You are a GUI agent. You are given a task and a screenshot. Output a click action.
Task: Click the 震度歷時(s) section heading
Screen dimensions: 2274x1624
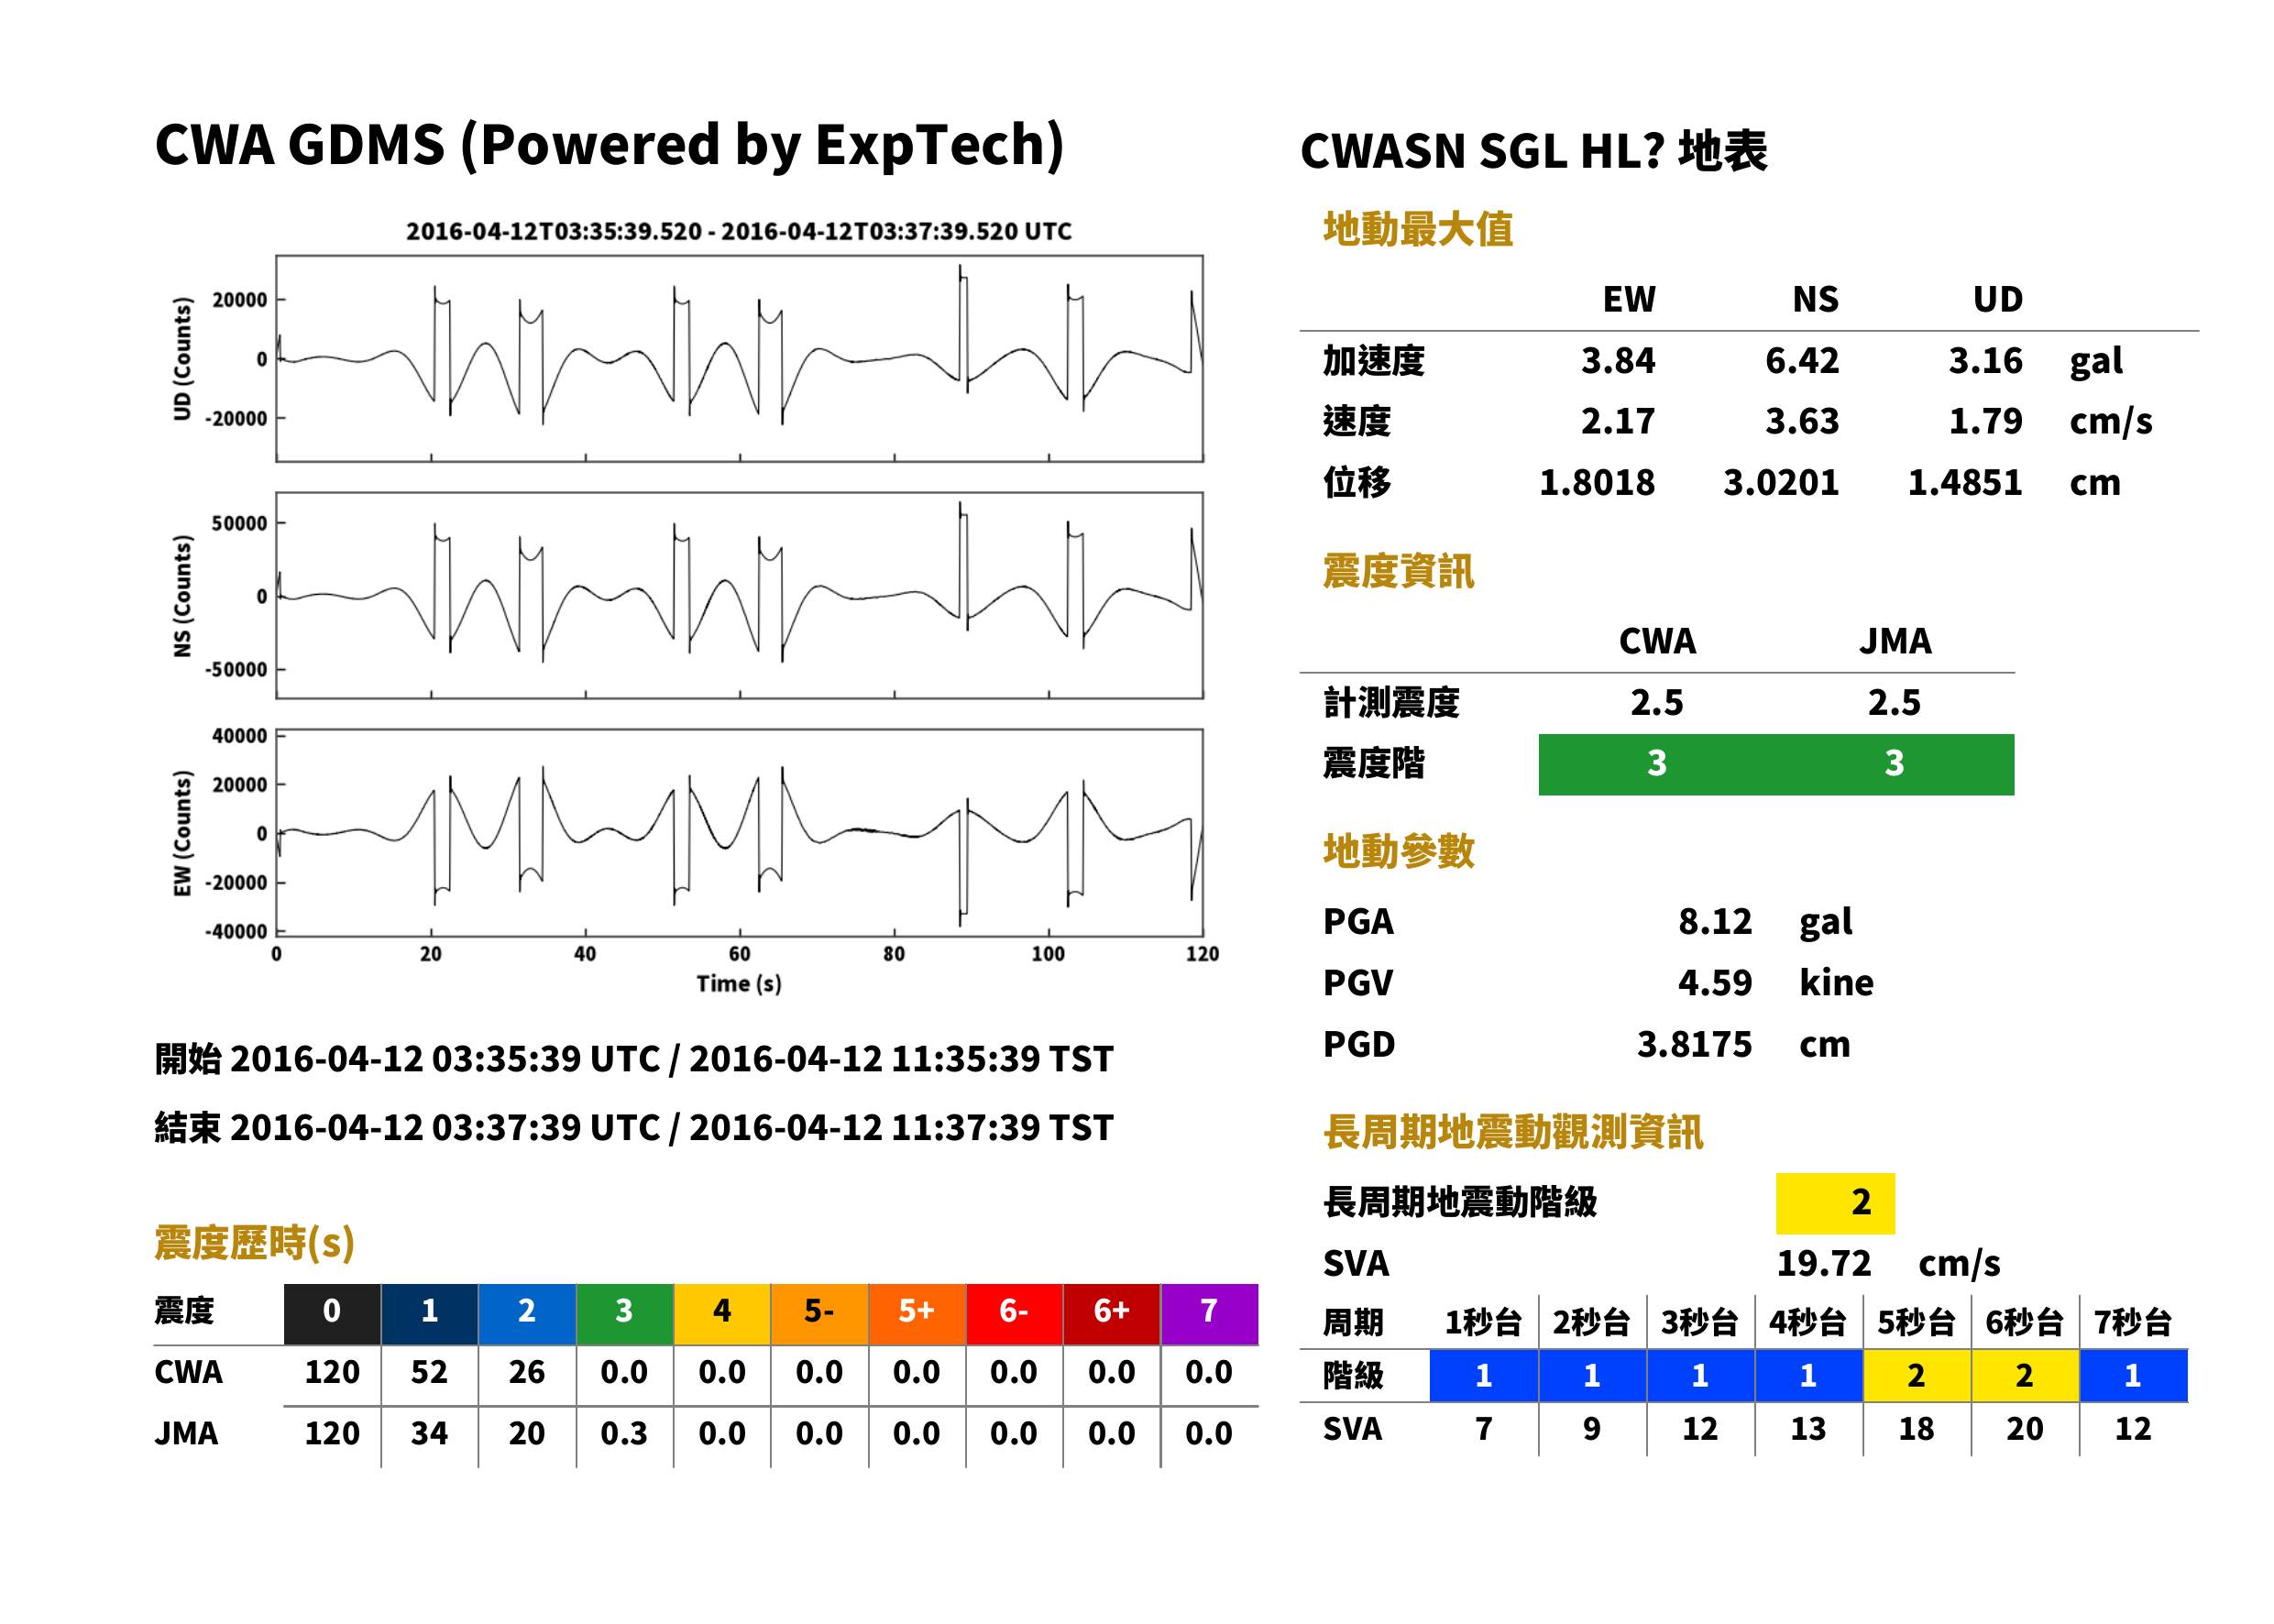255,1242
